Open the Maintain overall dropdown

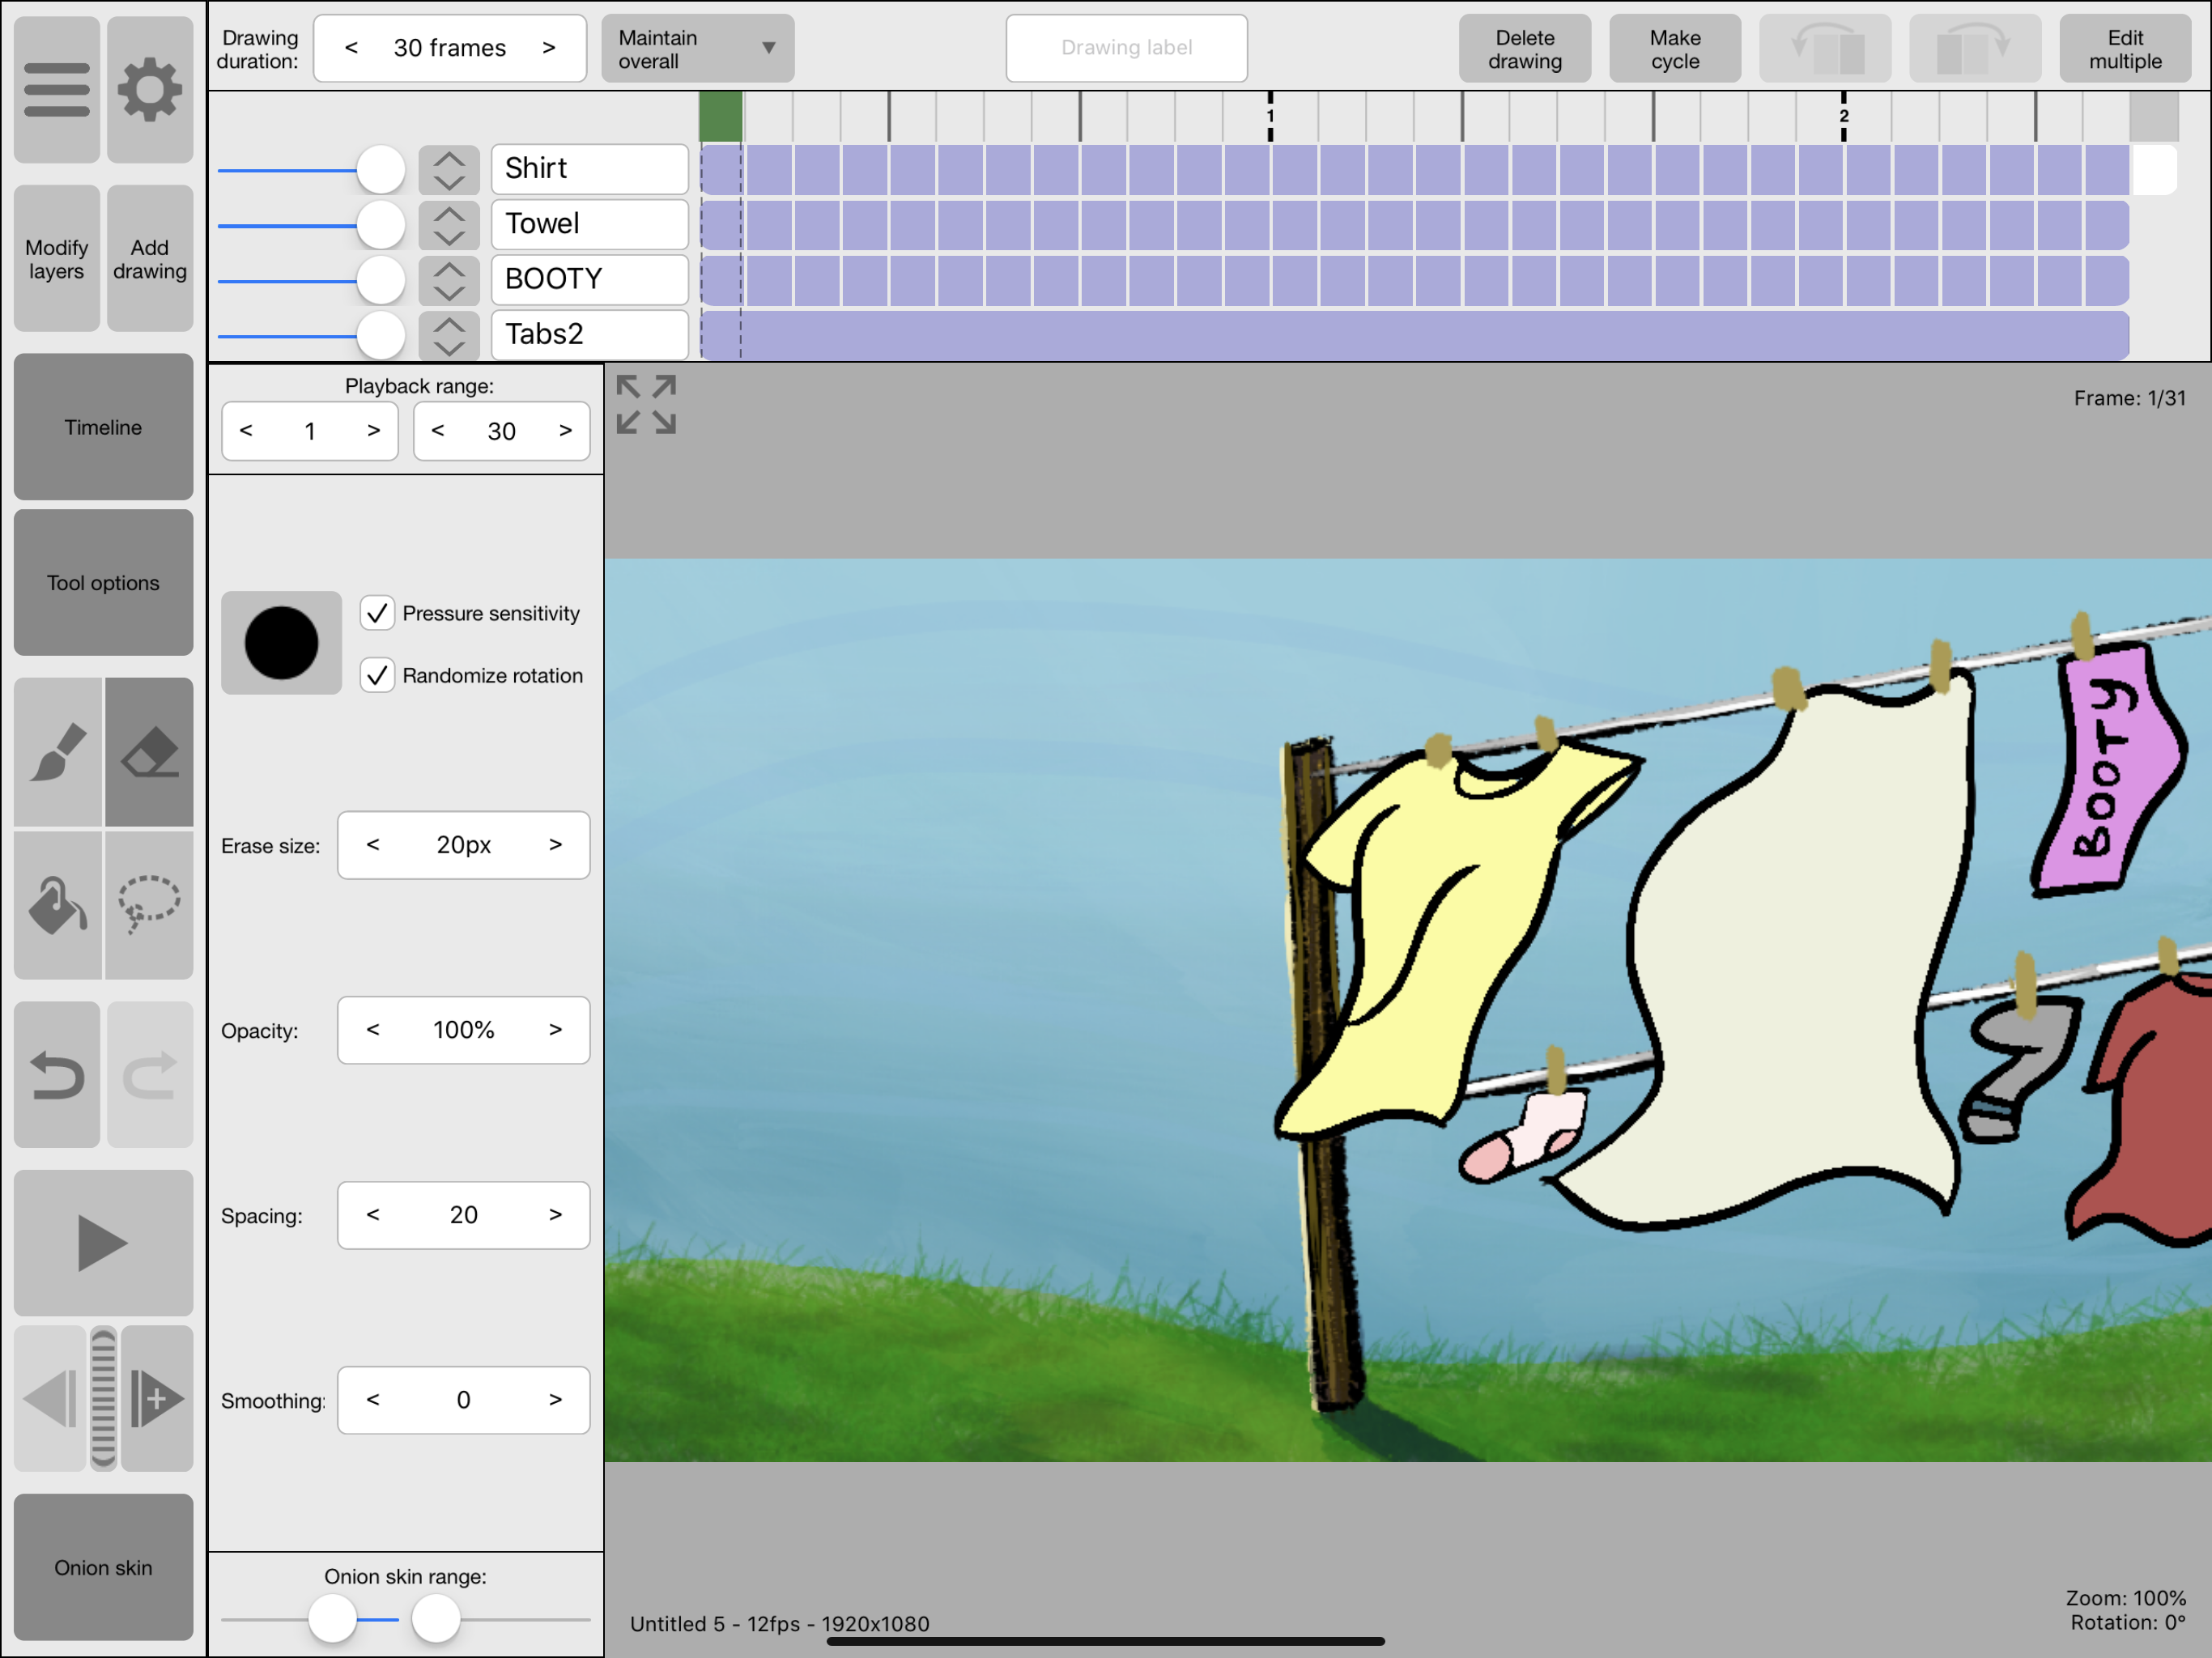[697, 48]
